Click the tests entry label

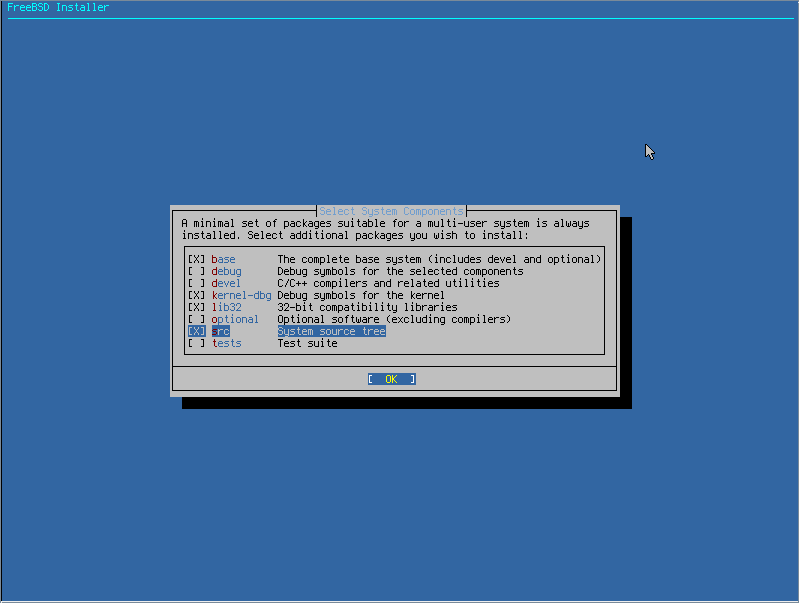coord(226,343)
